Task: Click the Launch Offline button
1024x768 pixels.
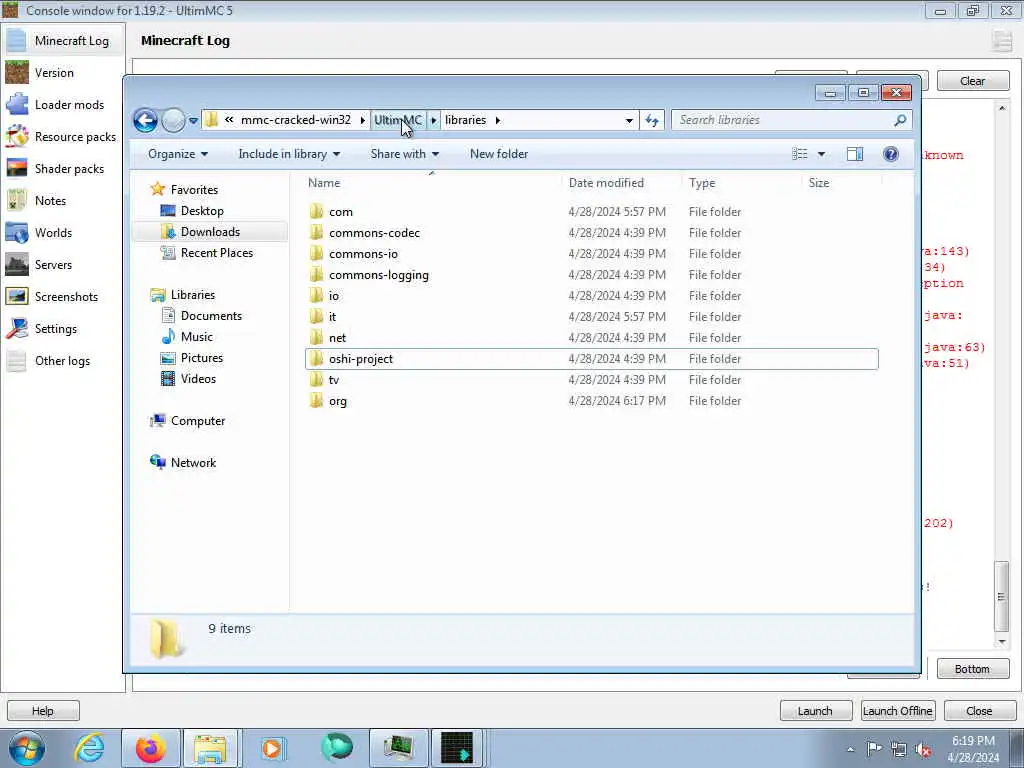Action: (897, 711)
